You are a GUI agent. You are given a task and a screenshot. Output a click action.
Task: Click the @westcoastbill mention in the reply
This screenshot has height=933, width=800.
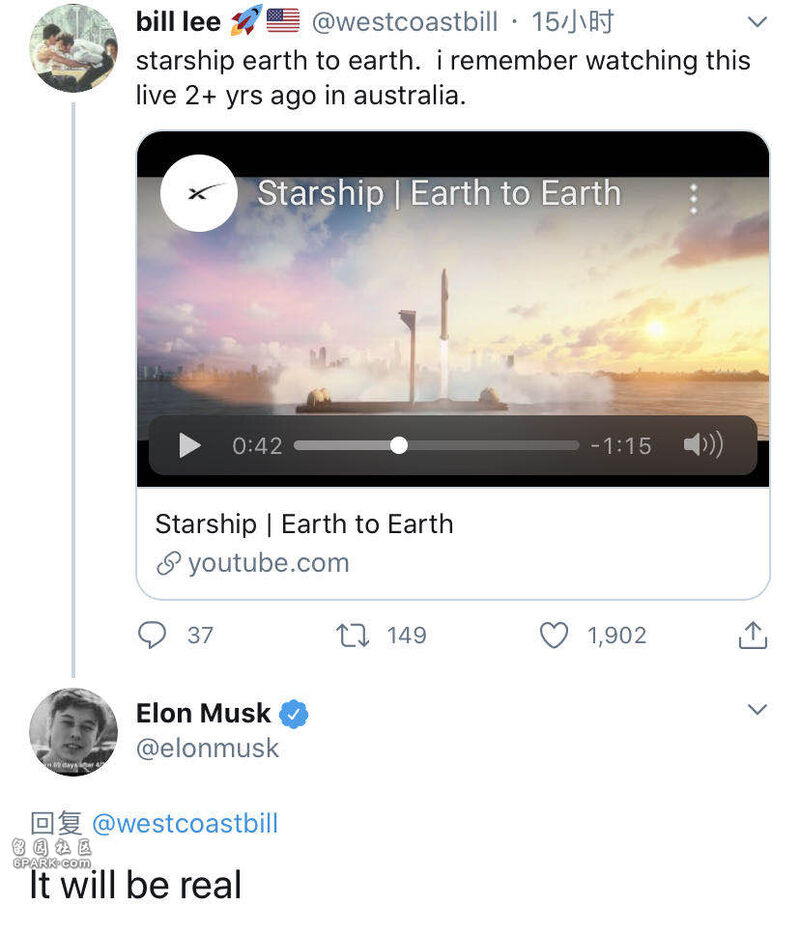(x=185, y=824)
